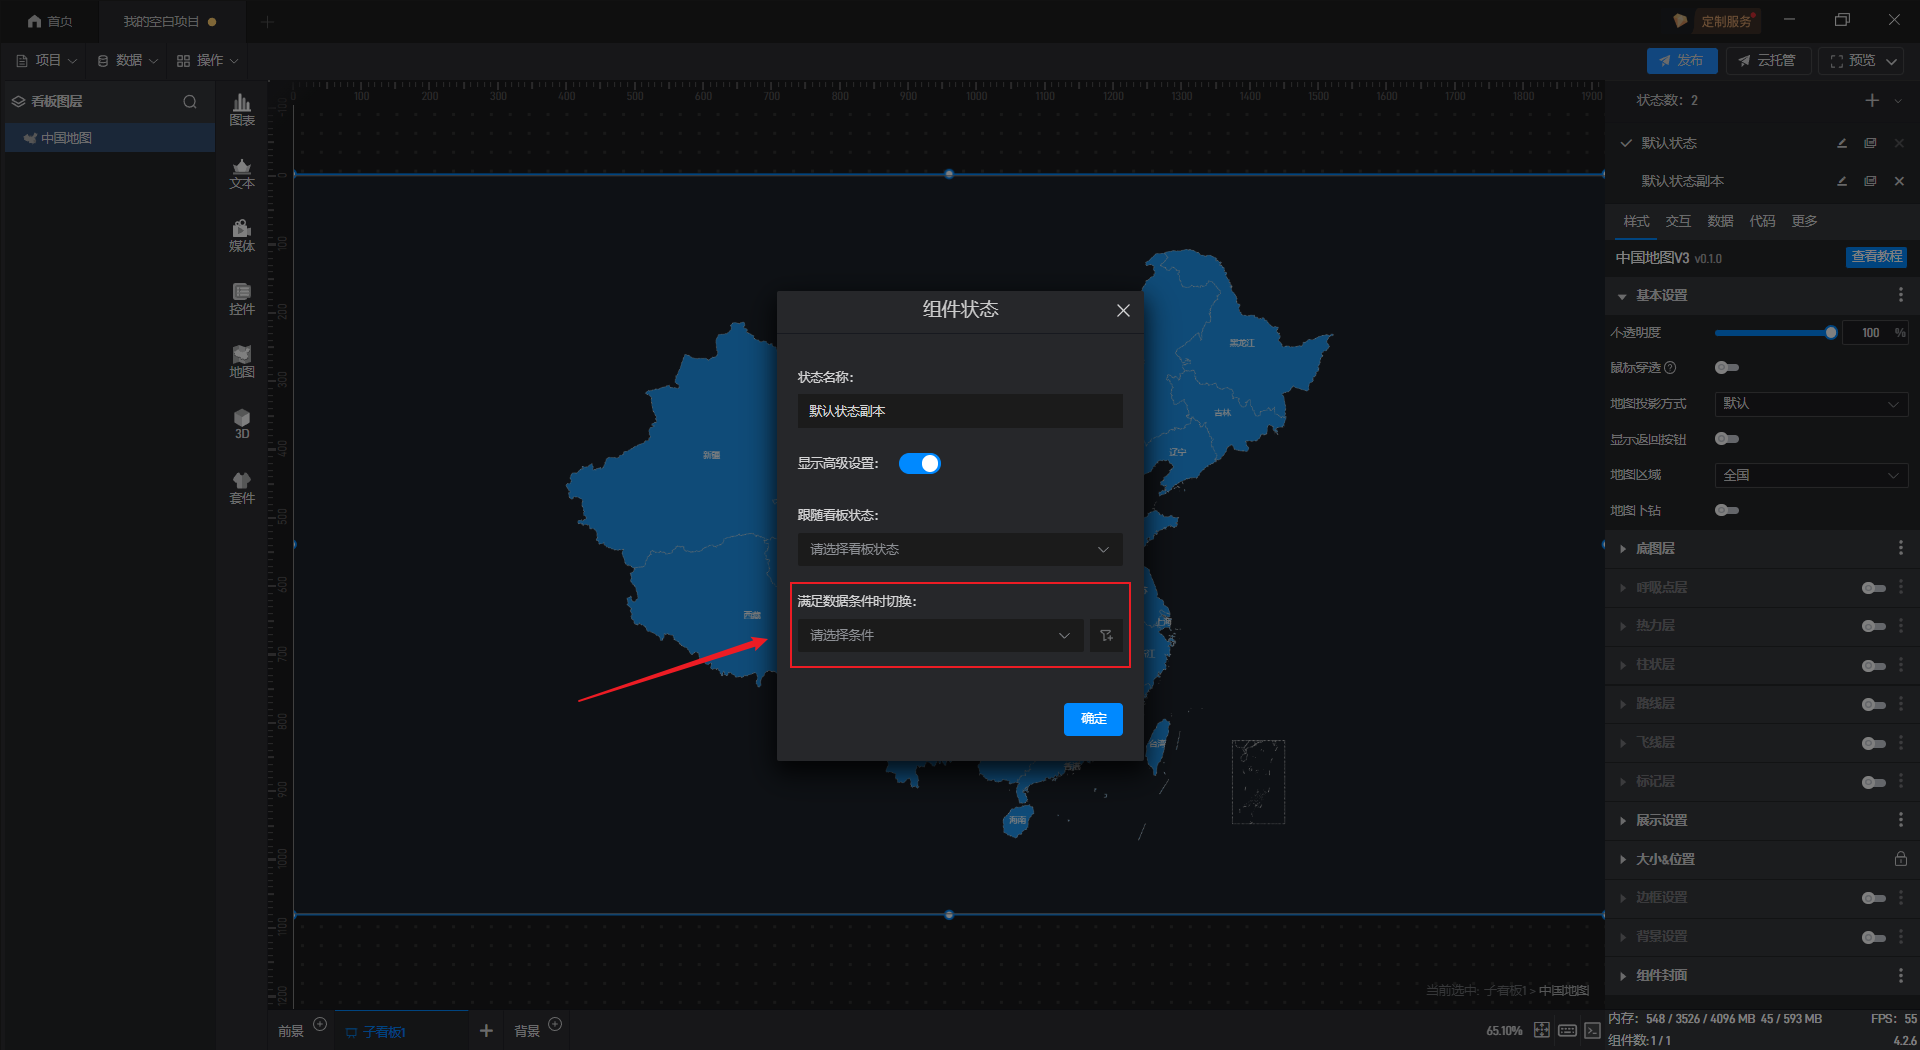
Task: Click the 发布 publish button
Action: pyautogui.click(x=1682, y=61)
